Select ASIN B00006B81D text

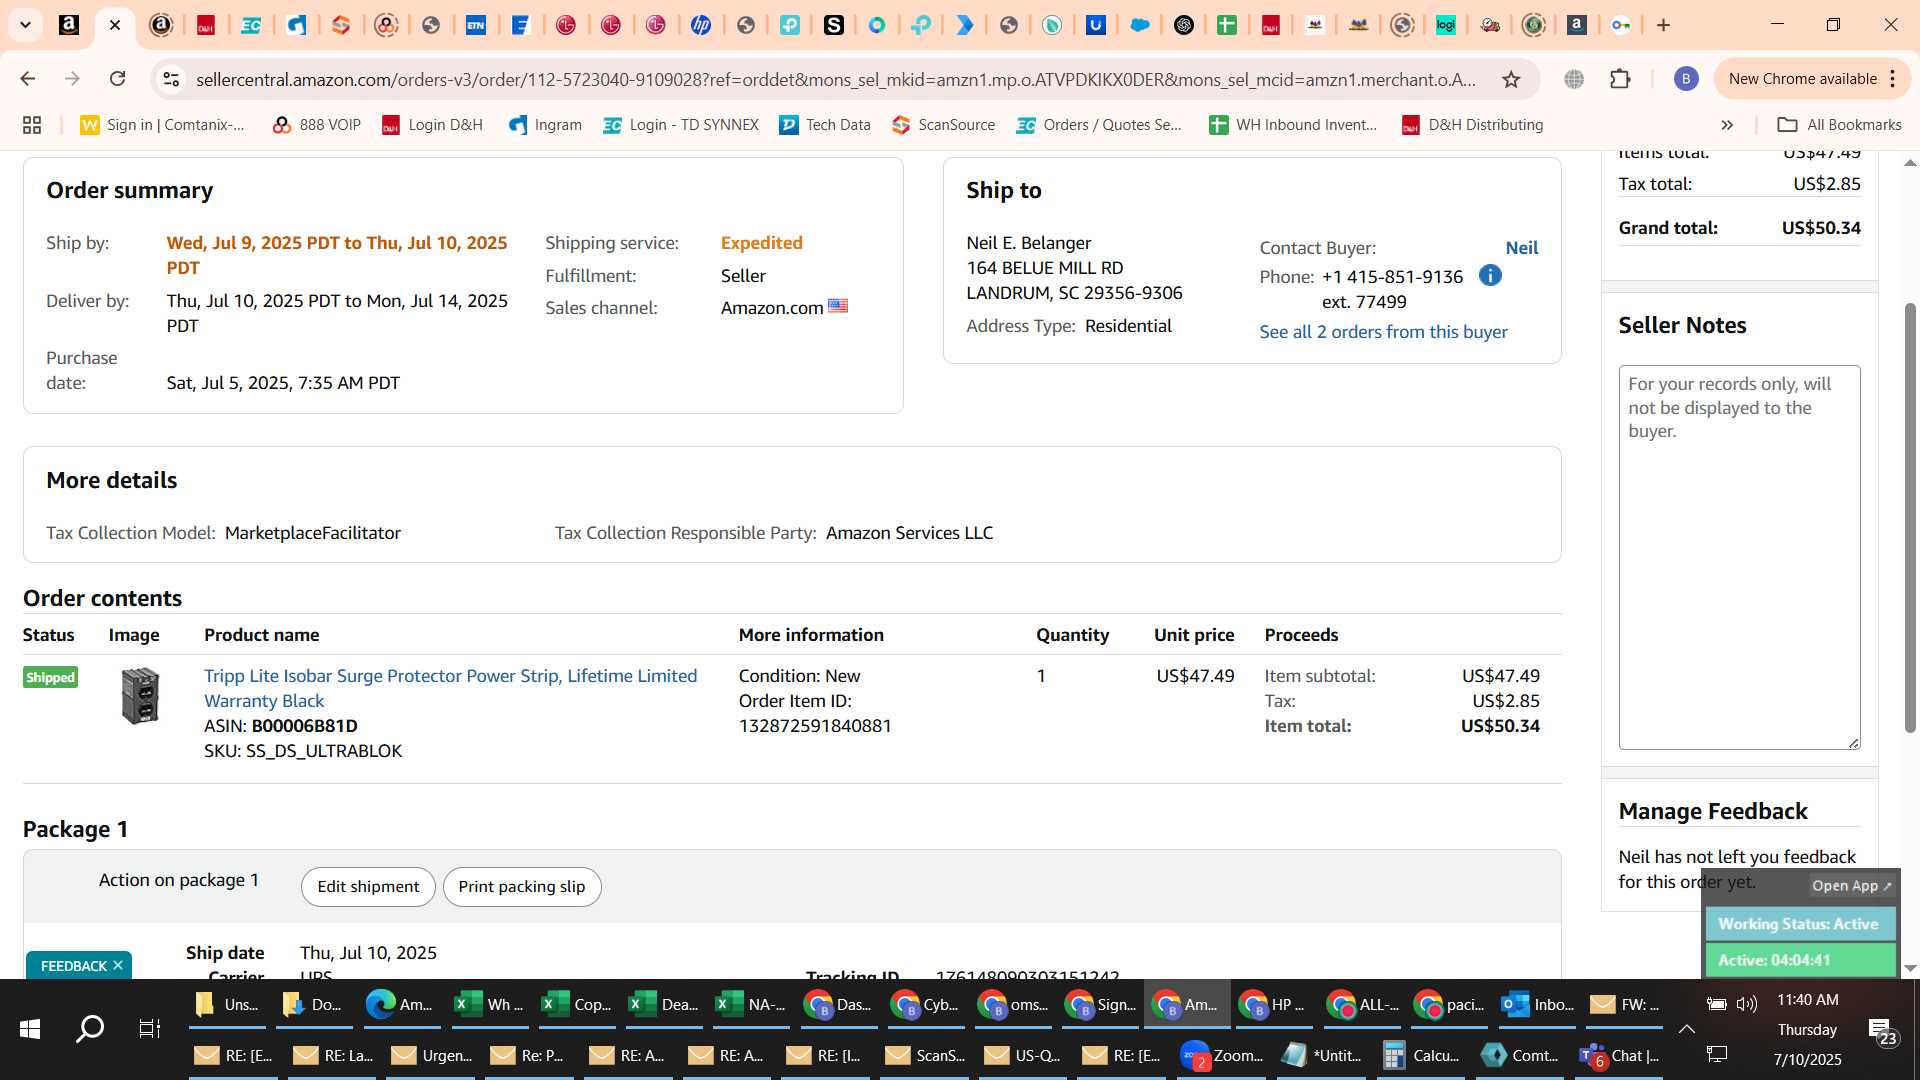pyautogui.click(x=304, y=726)
